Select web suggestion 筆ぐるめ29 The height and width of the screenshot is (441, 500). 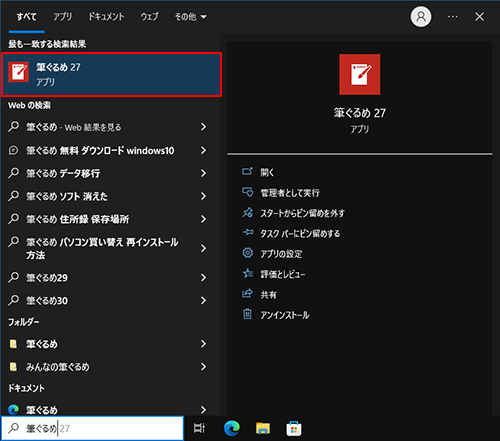pyautogui.click(x=47, y=278)
